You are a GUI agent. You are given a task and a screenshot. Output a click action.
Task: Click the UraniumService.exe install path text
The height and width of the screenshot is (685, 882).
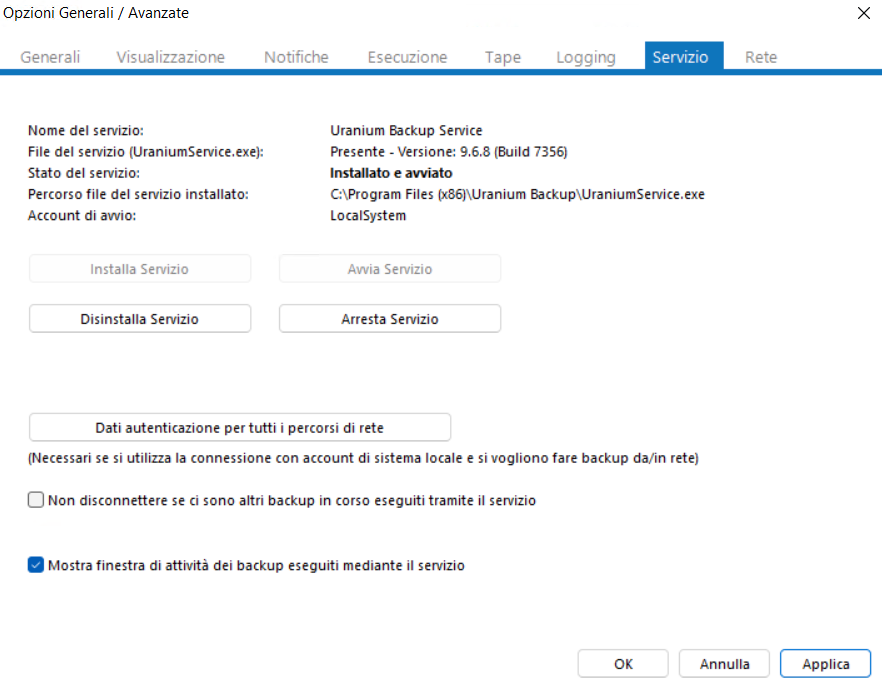[x=517, y=194]
